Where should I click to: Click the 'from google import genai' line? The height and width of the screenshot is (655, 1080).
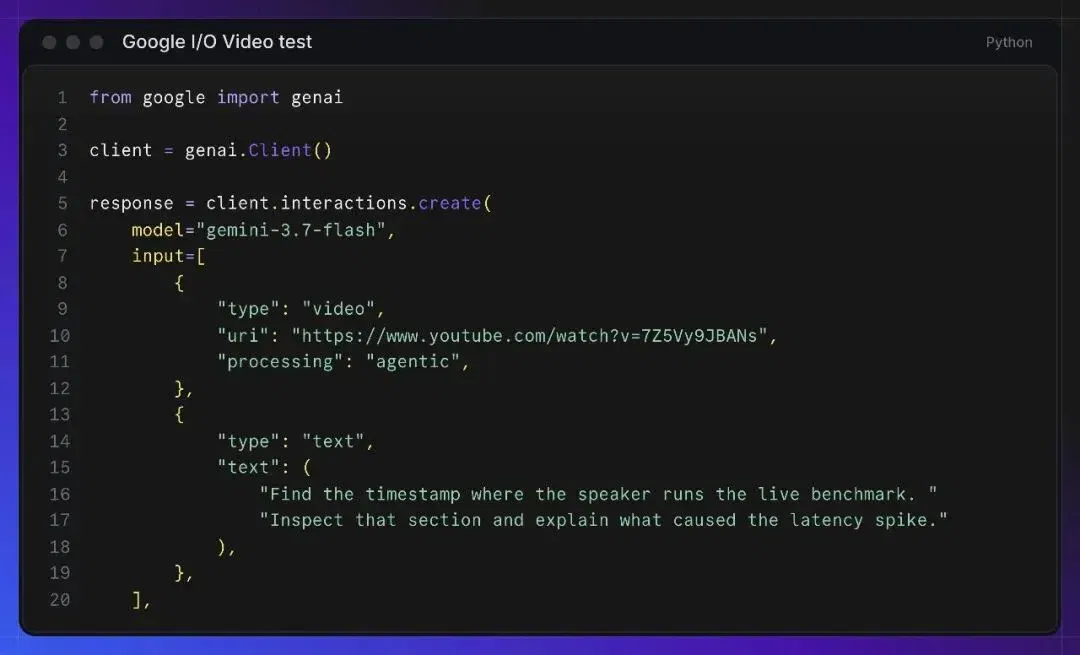(x=216, y=98)
